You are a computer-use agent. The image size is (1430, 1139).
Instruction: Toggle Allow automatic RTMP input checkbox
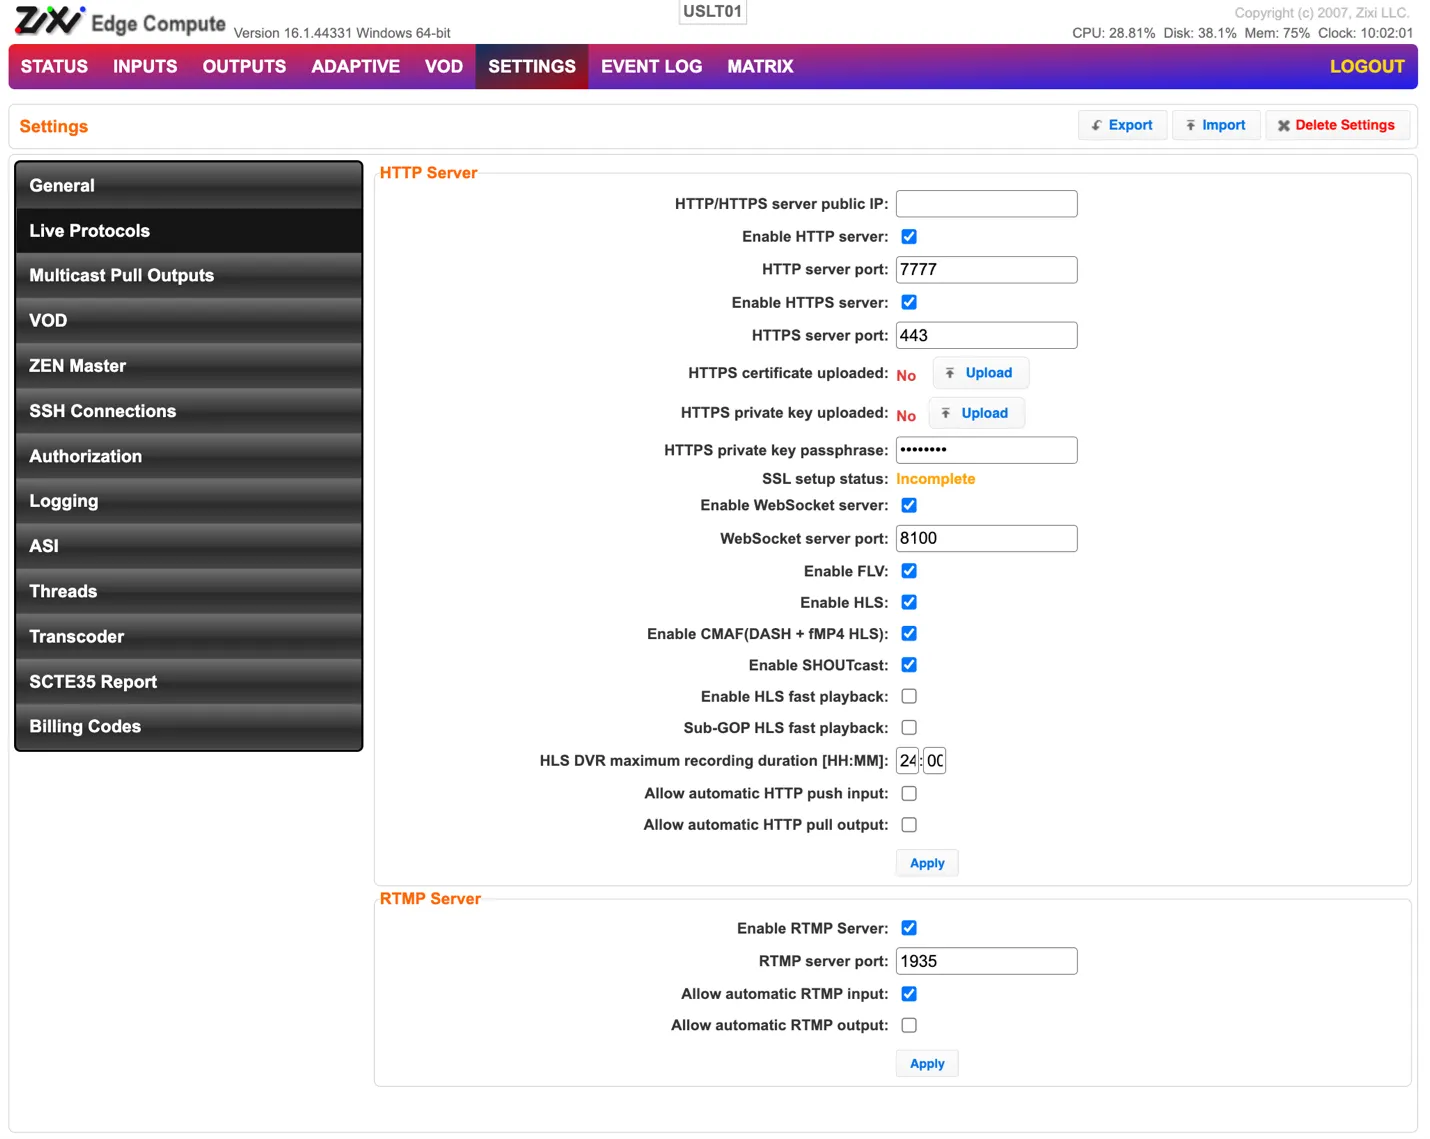(x=909, y=994)
